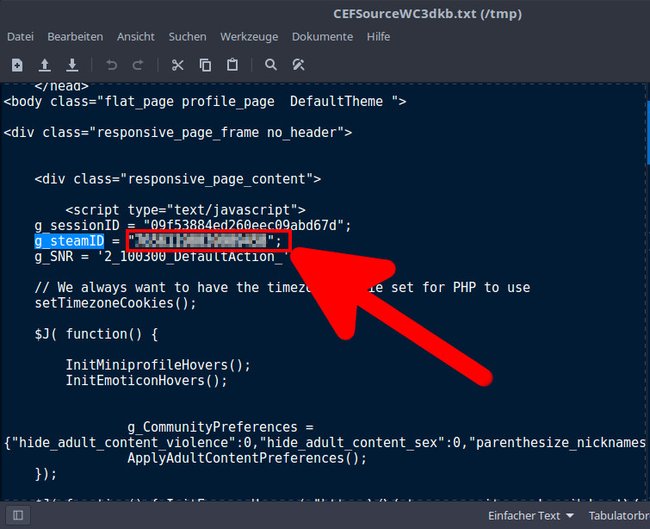Click the ApplyAdultContentPreferences(); line
This screenshot has height=529, width=650.
point(247,458)
